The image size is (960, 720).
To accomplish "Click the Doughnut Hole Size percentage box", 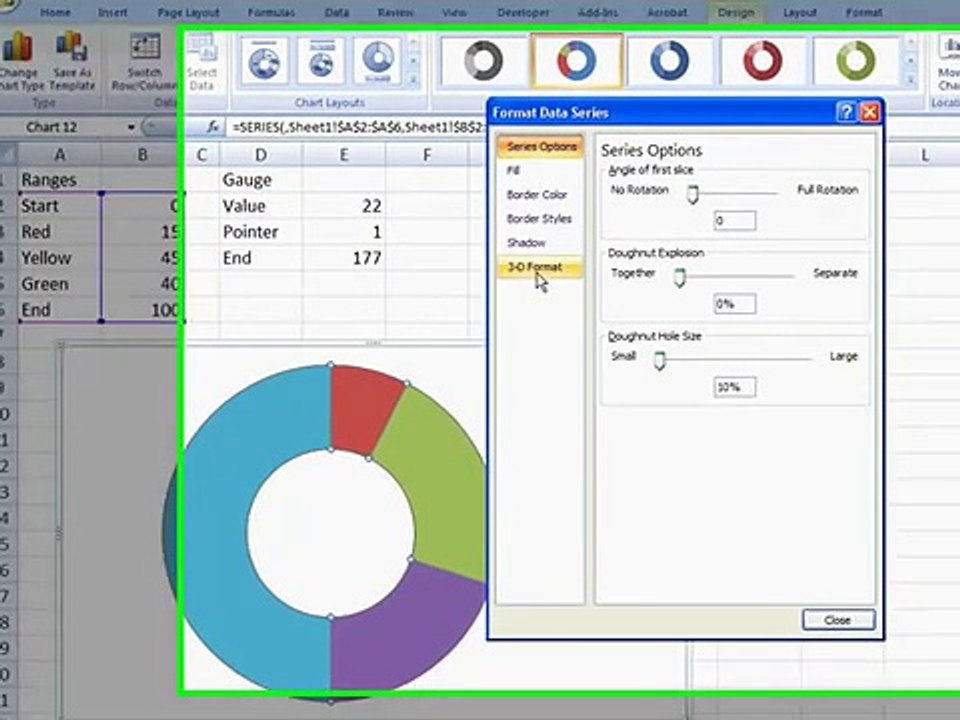I will coord(735,387).
